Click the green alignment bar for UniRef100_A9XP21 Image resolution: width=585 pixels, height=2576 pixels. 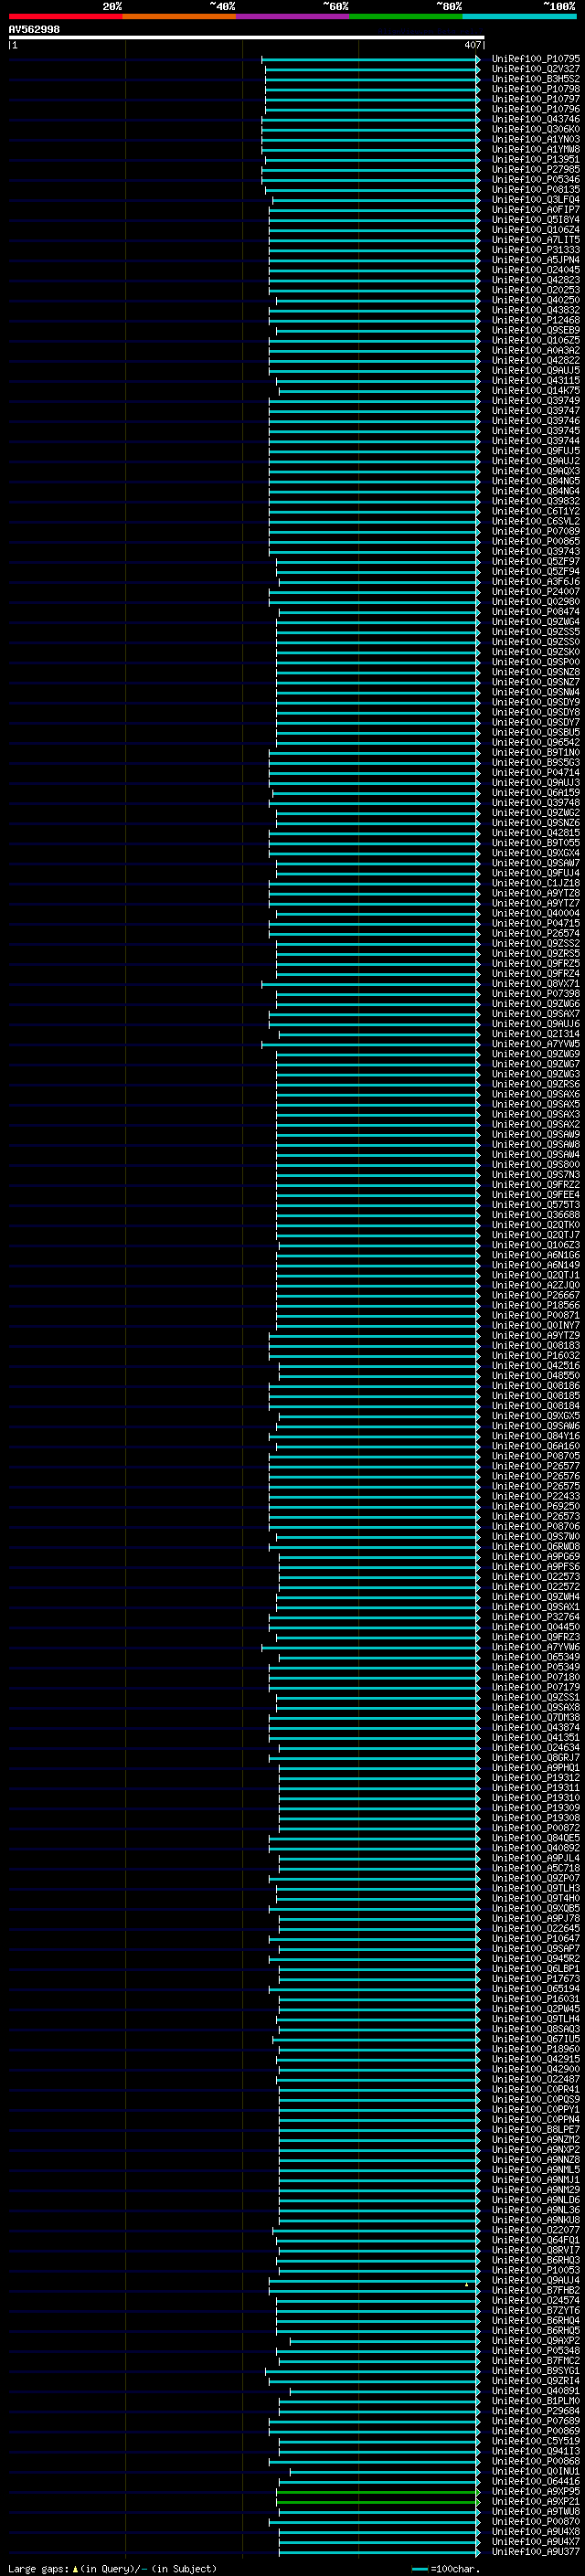point(378,2501)
